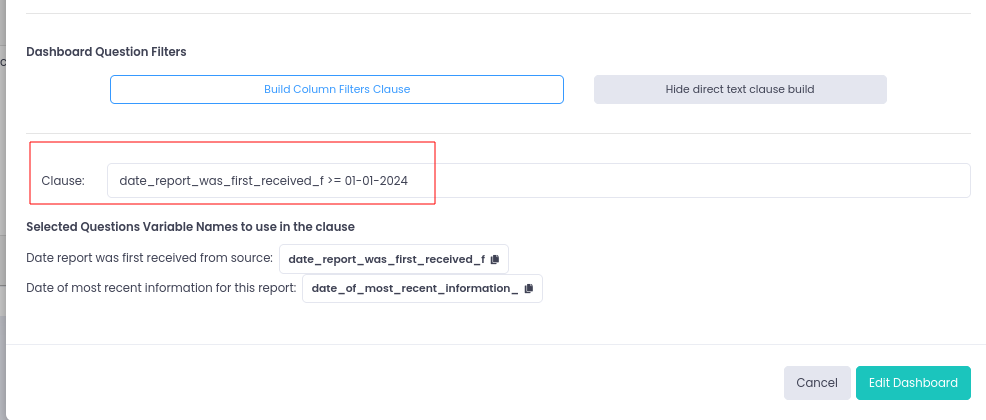Click "Date of most recent information" label
This screenshot has height=420, width=986.
coord(161,288)
